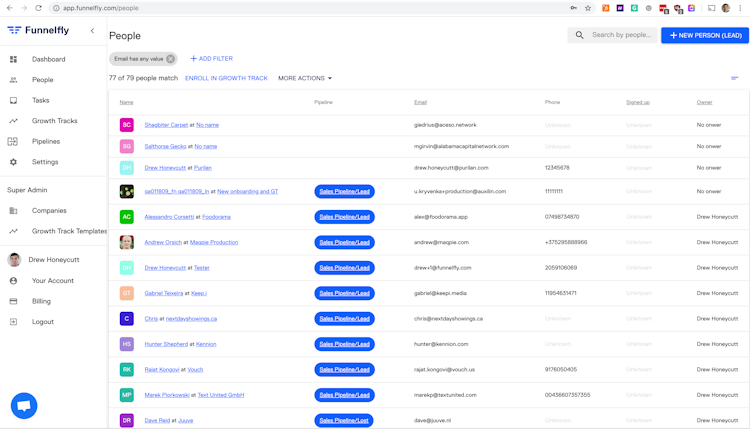
Task: Open the Hunter Shepherd person link
Action: (x=166, y=344)
